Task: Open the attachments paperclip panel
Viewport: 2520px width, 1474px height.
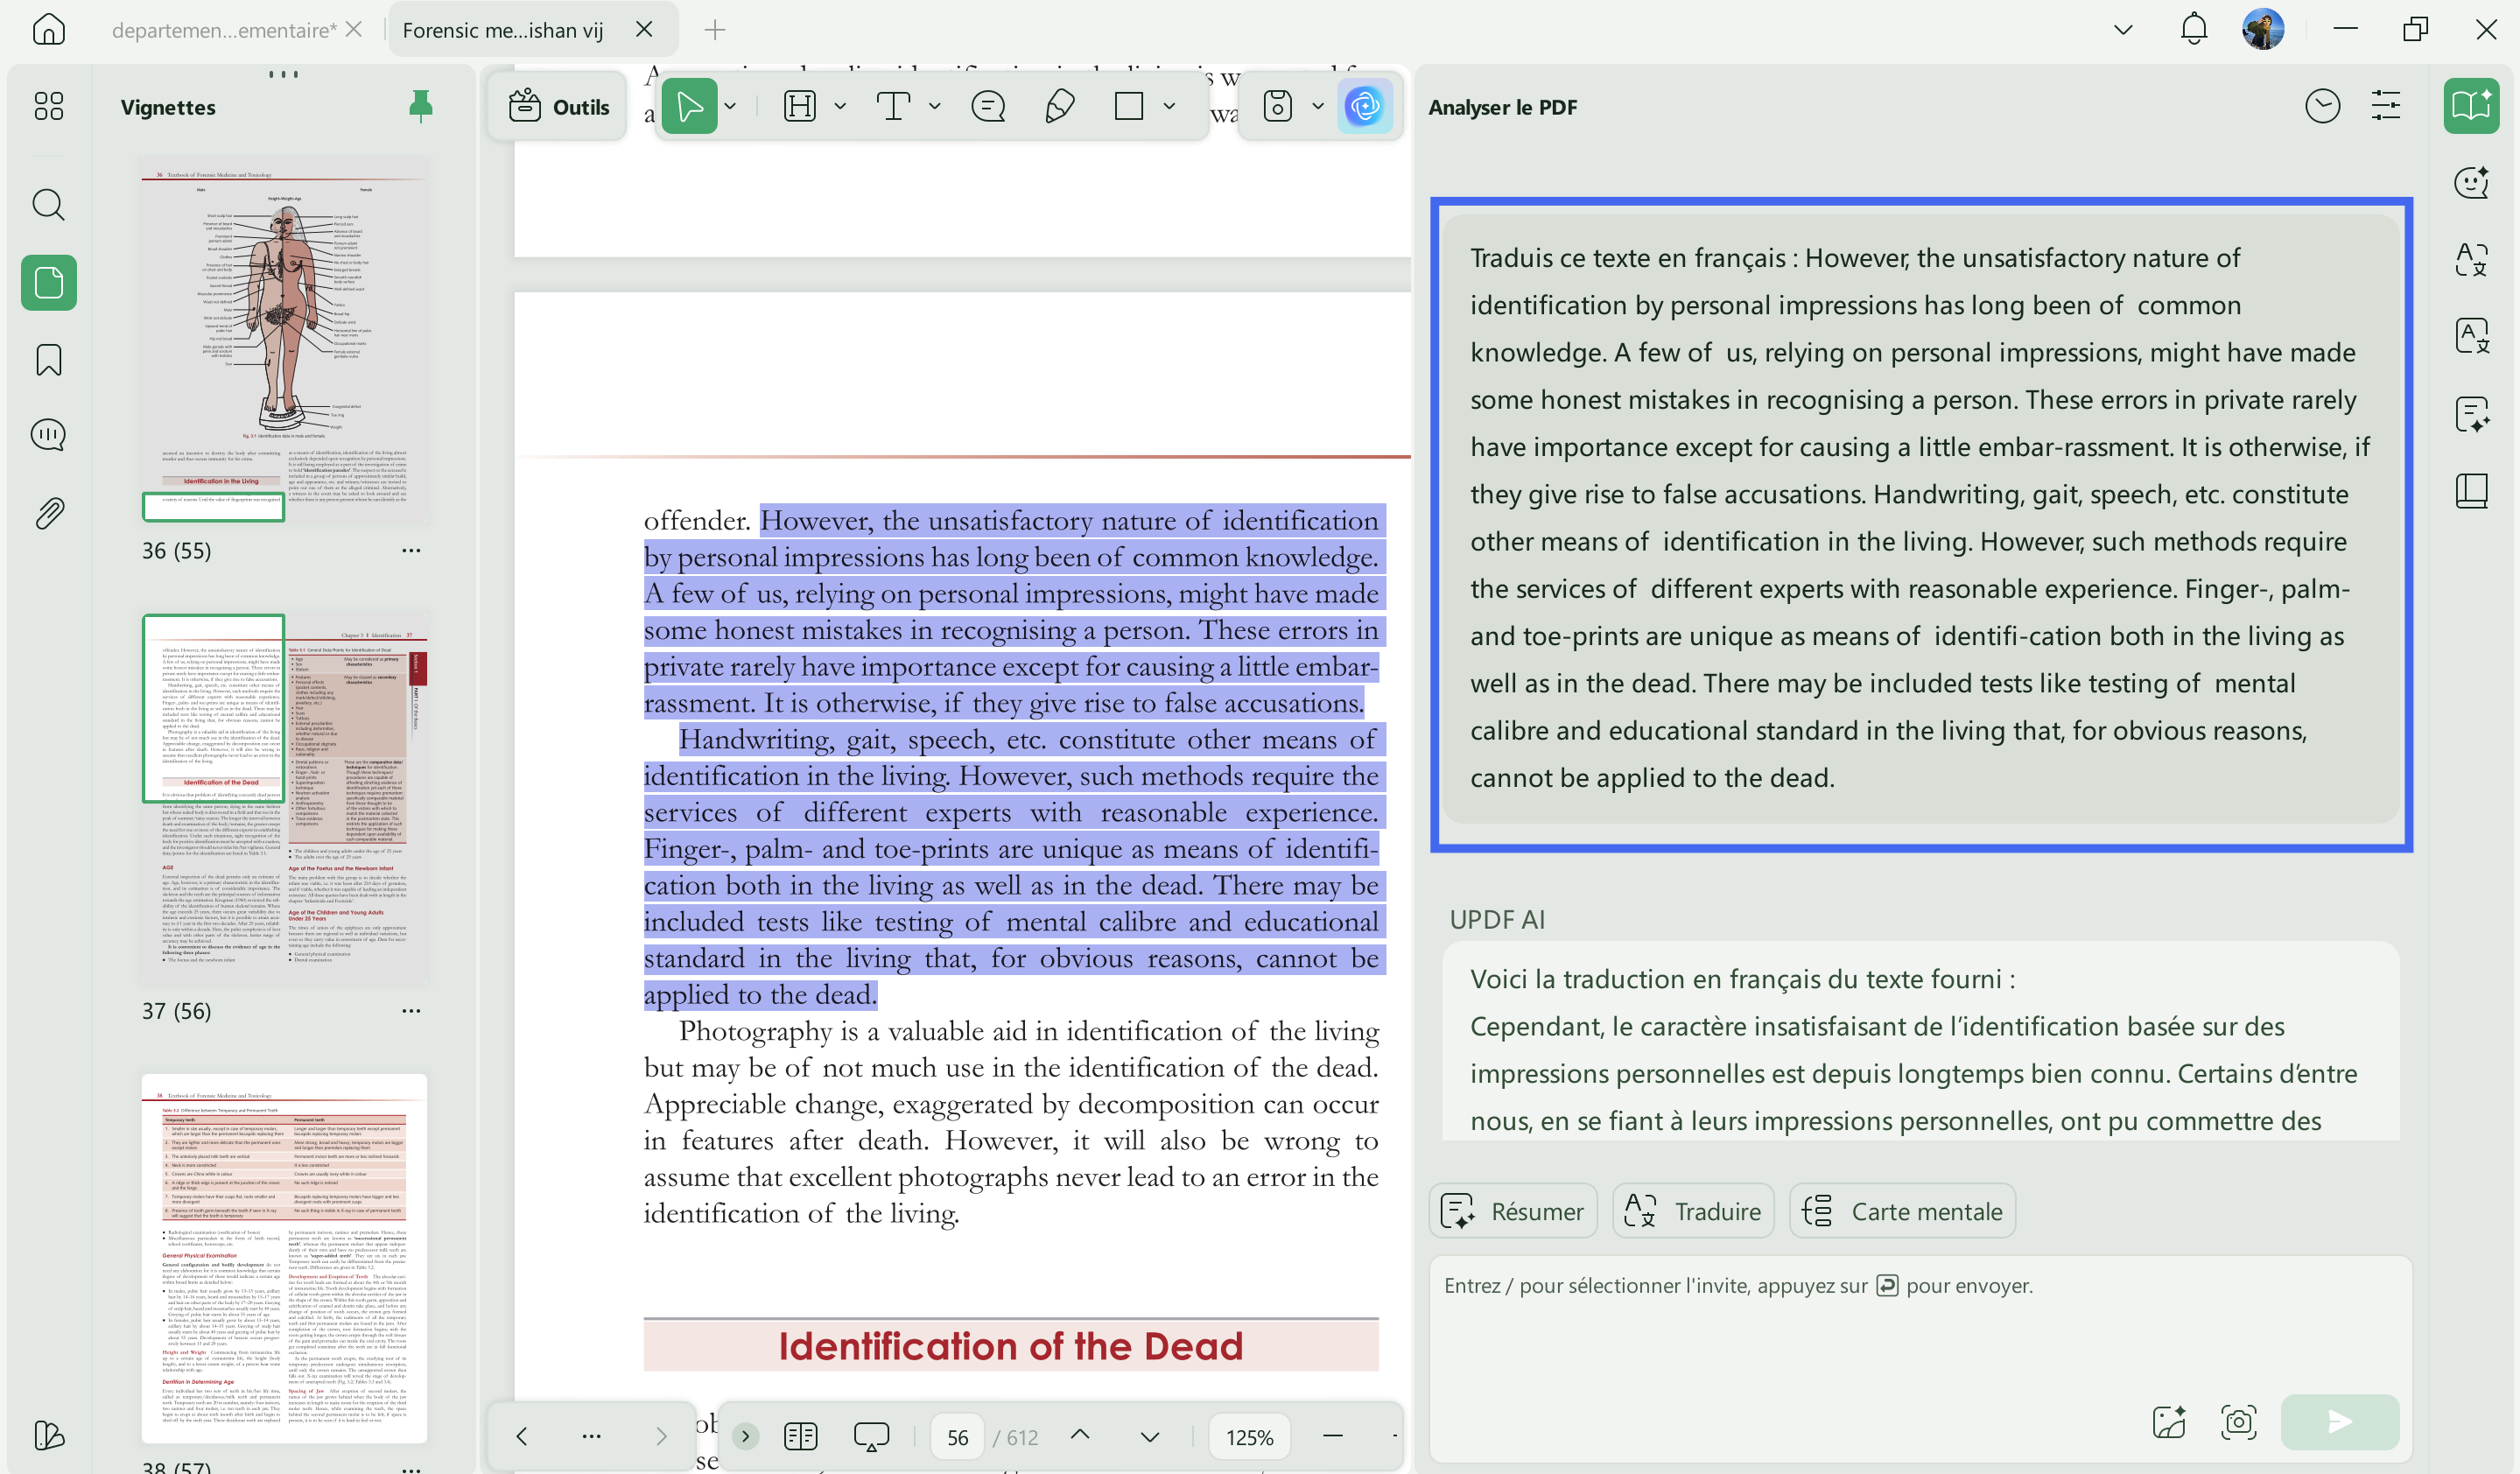Action: coord(48,514)
